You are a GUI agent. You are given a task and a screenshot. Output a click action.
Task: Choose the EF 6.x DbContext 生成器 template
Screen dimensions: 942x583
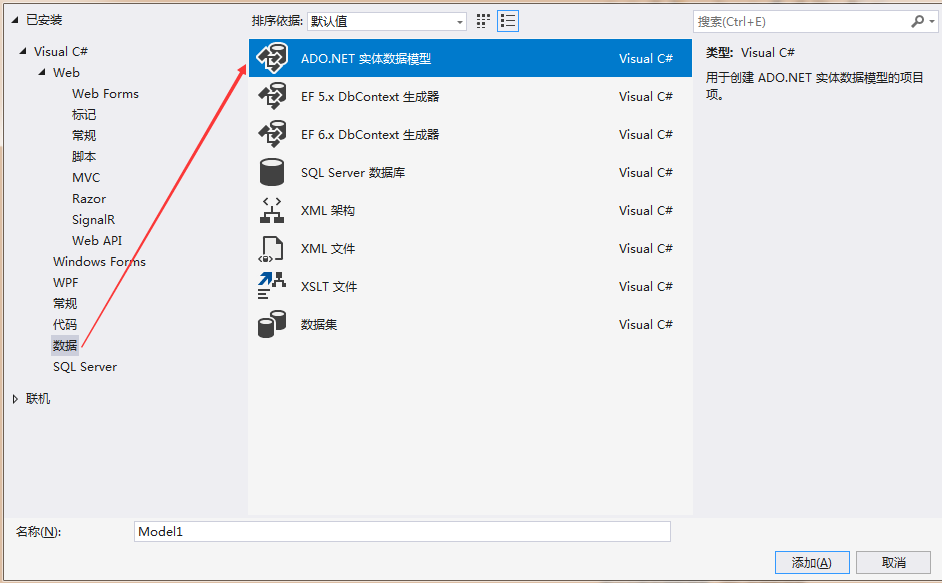click(271, 134)
